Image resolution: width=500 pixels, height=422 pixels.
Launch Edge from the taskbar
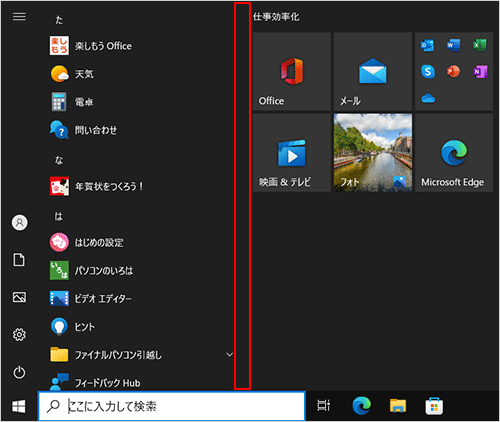click(362, 405)
